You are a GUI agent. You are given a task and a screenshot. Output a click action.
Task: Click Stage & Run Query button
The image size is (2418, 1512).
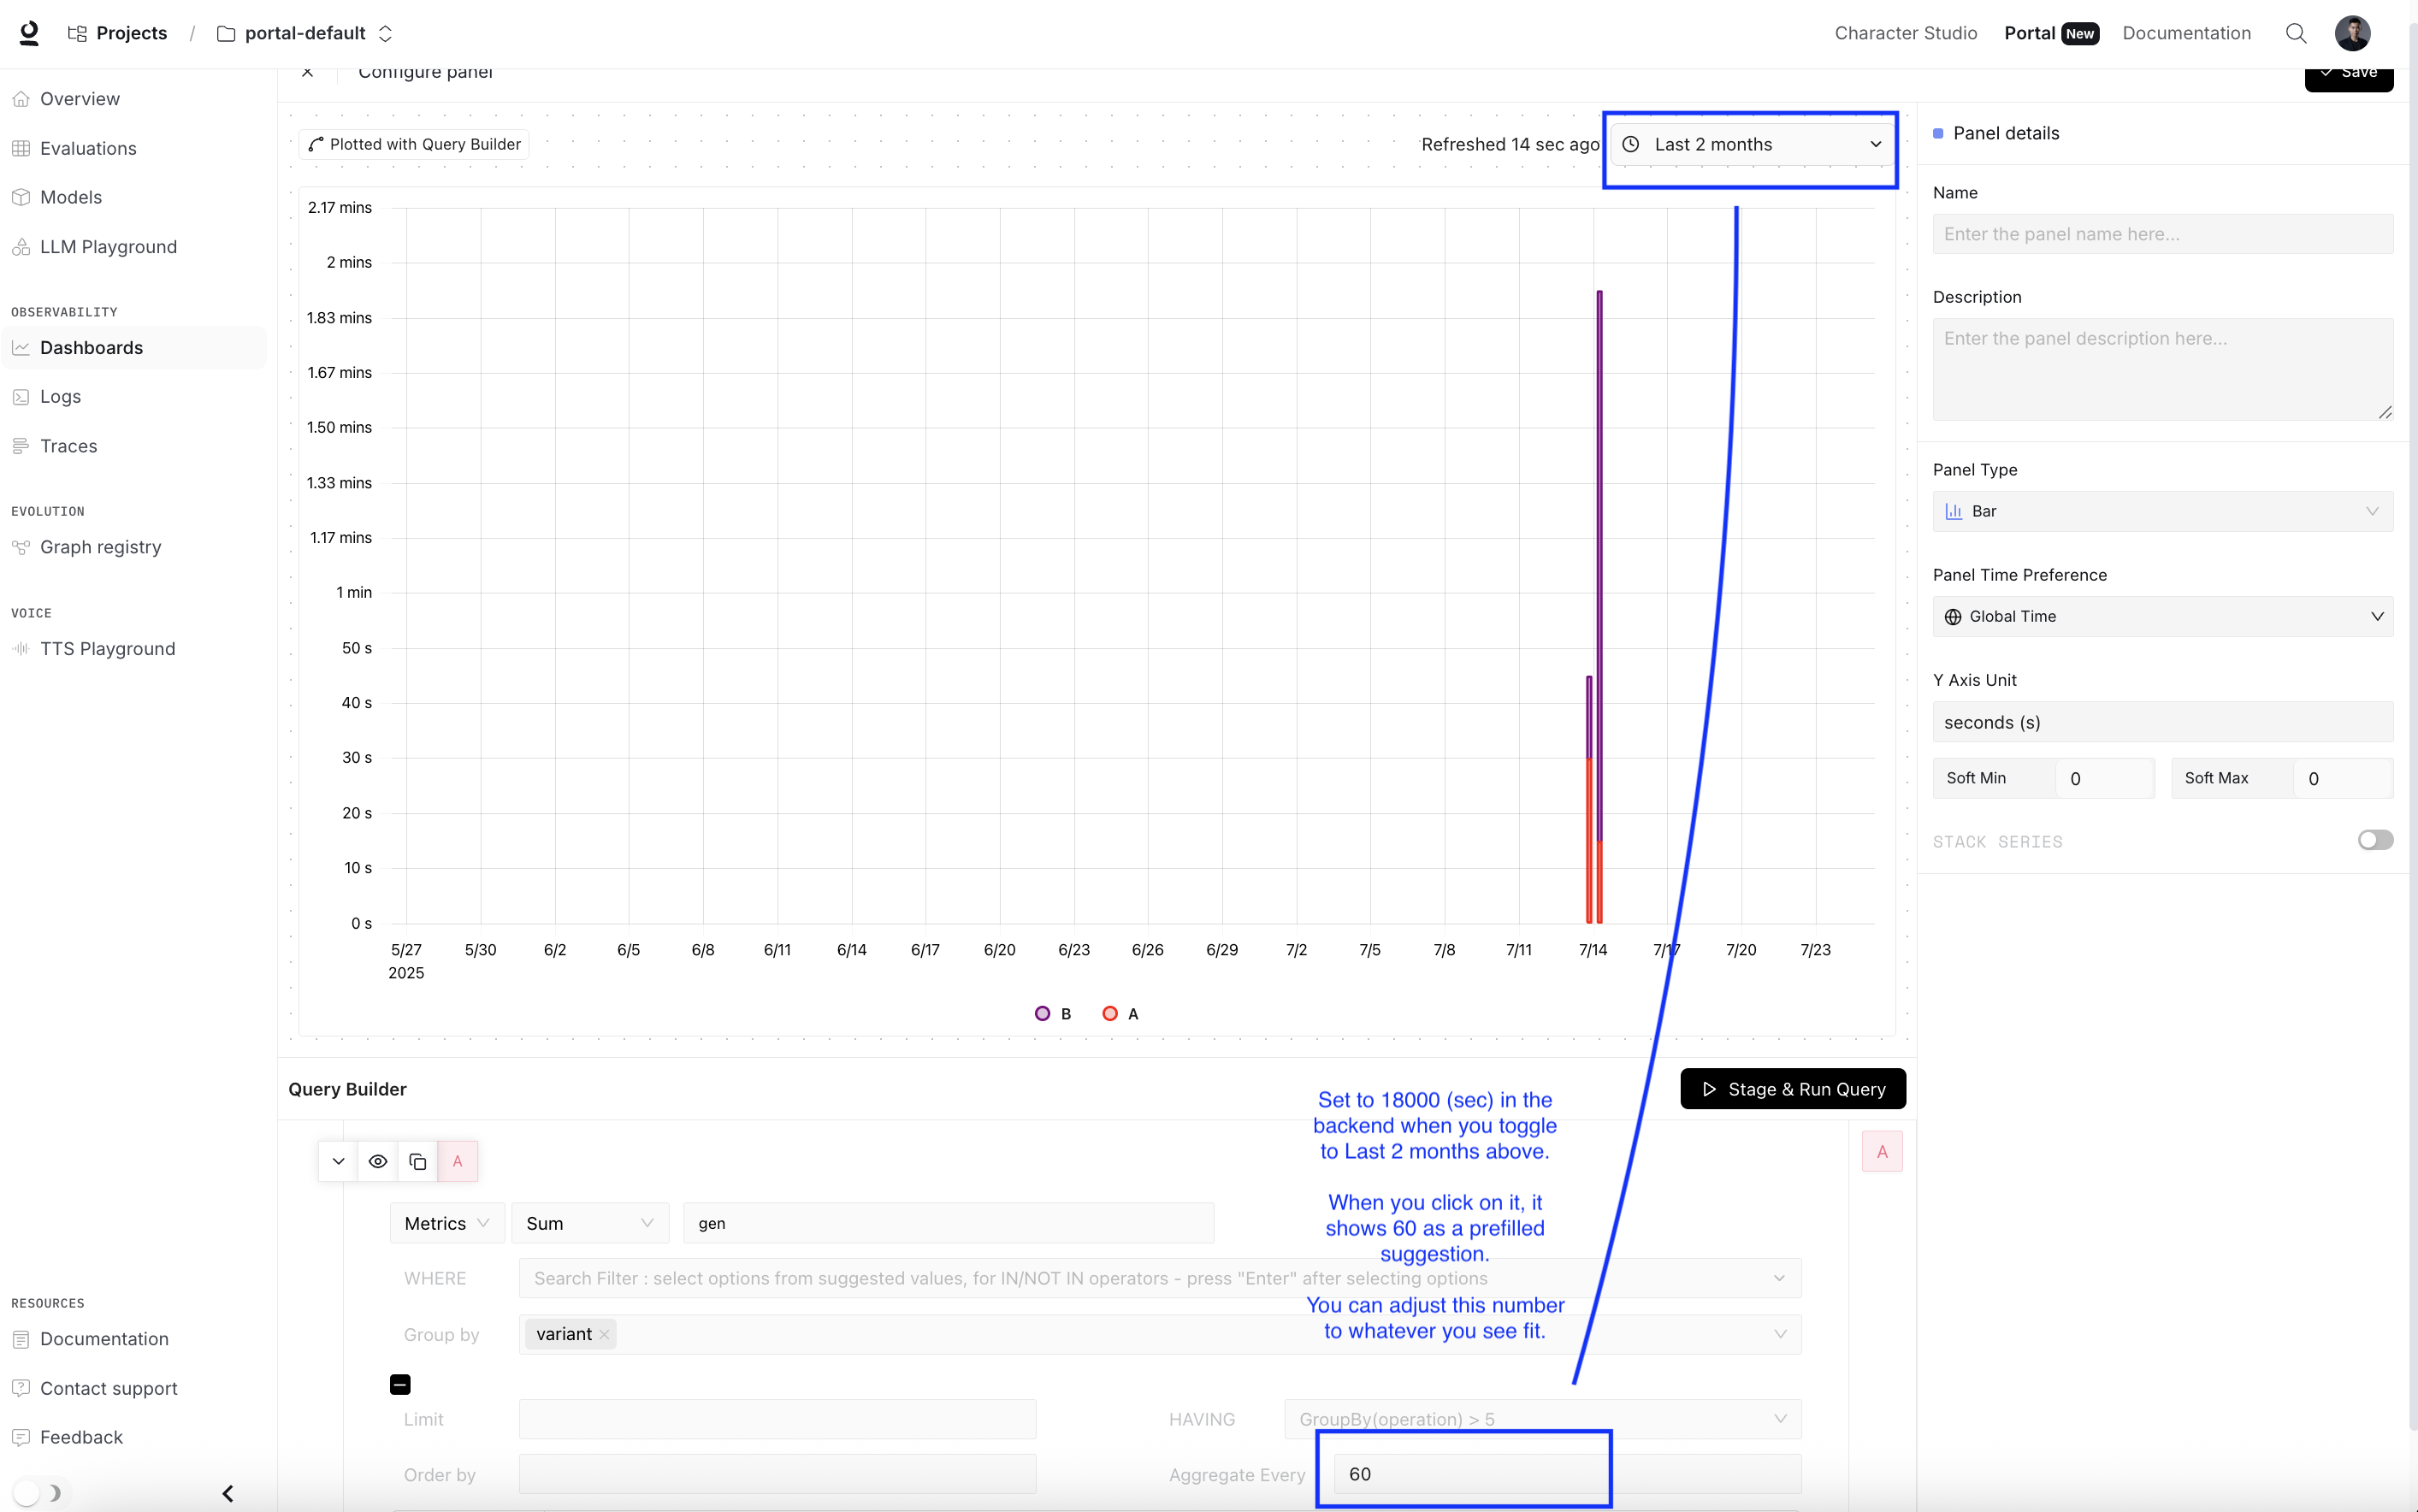1792,1089
